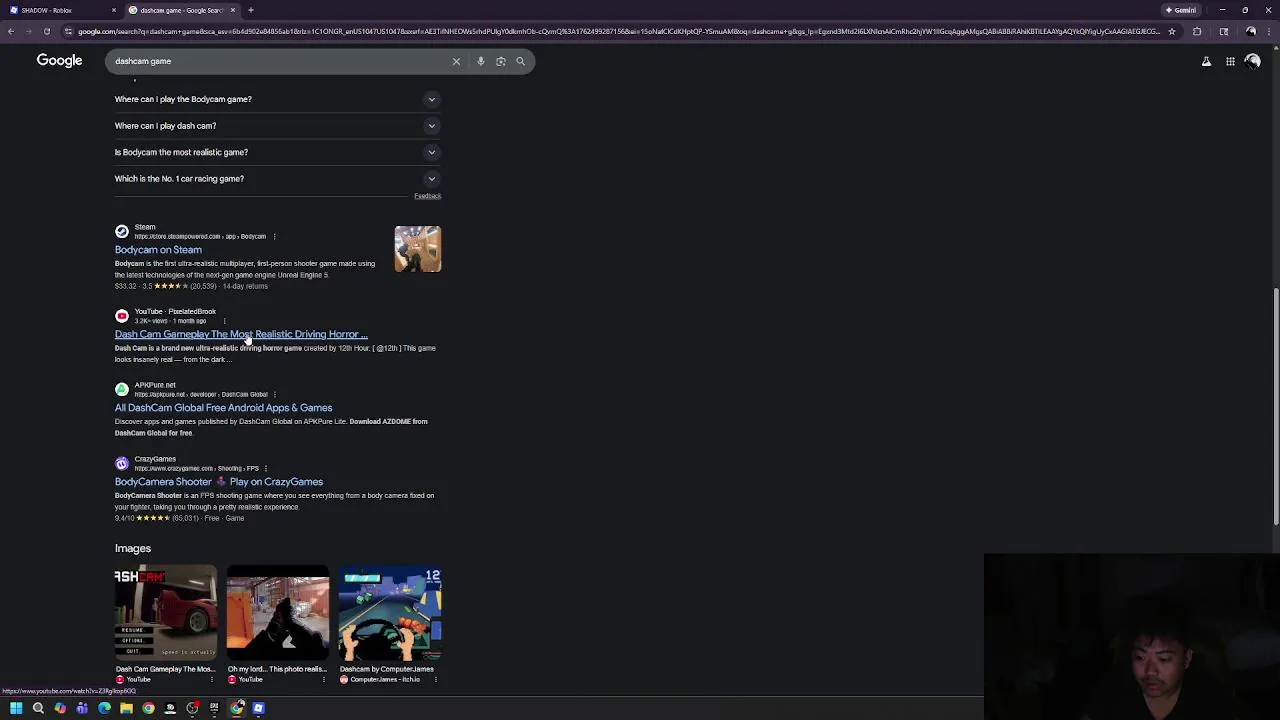Click the Feedback link

(x=427, y=196)
